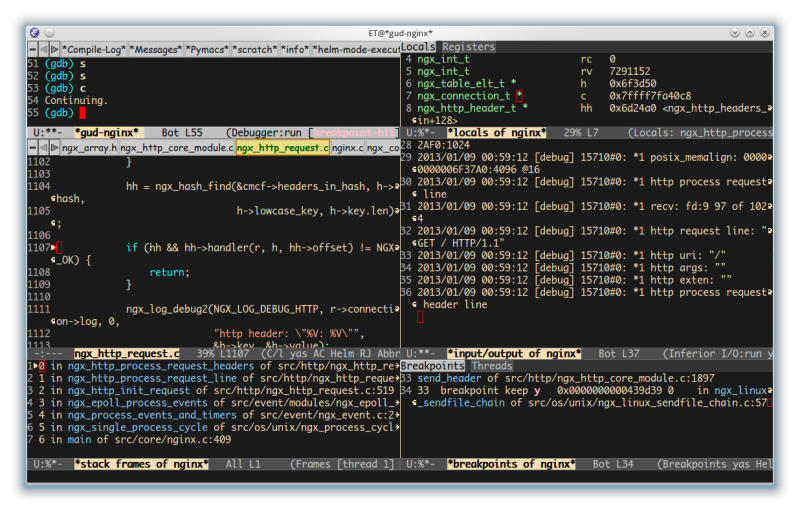The image size is (800, 511).
Task: Click the round pin button in the title bar
Action: 49,33
